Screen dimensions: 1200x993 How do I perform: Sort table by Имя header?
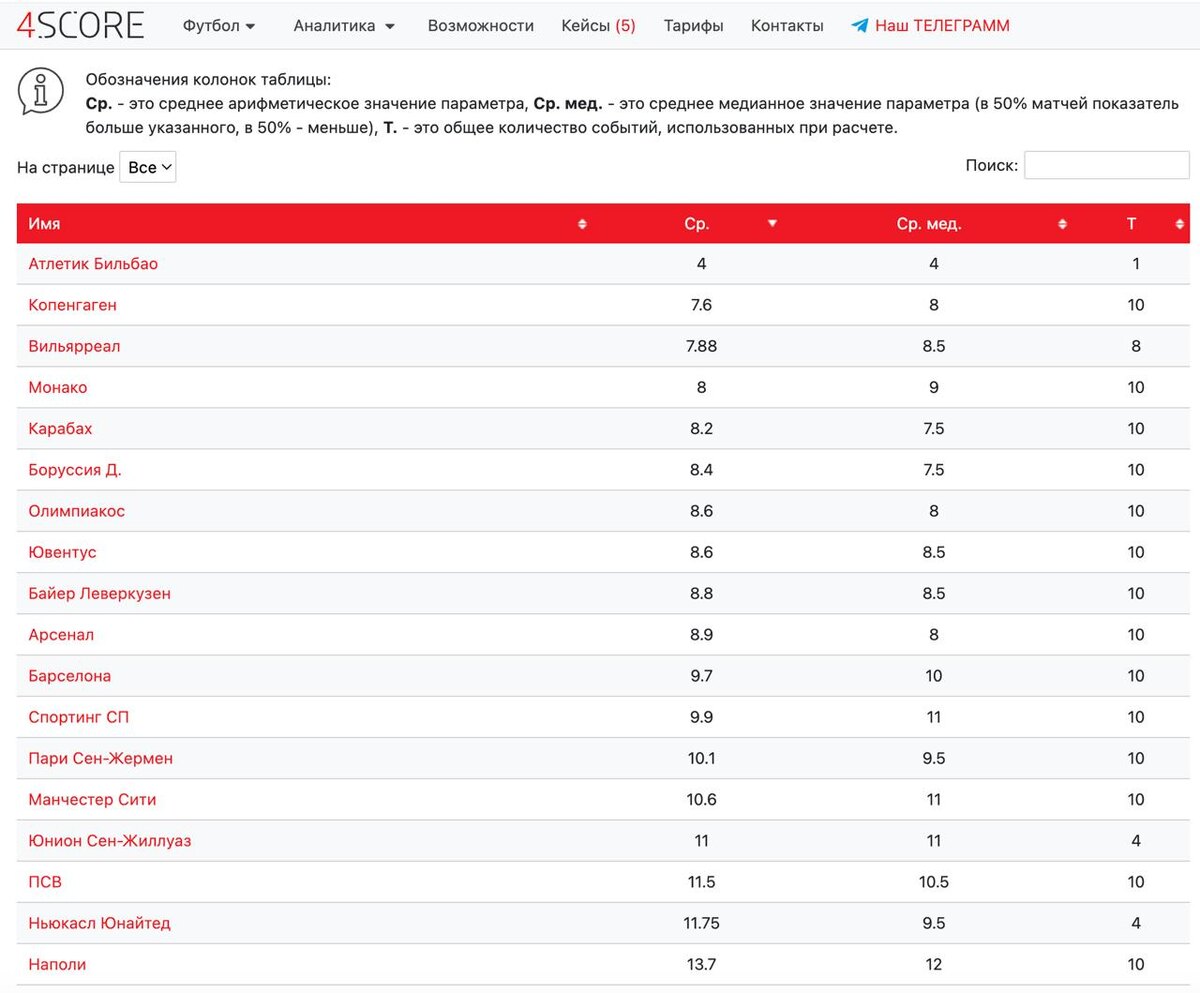tap(44, 224)
